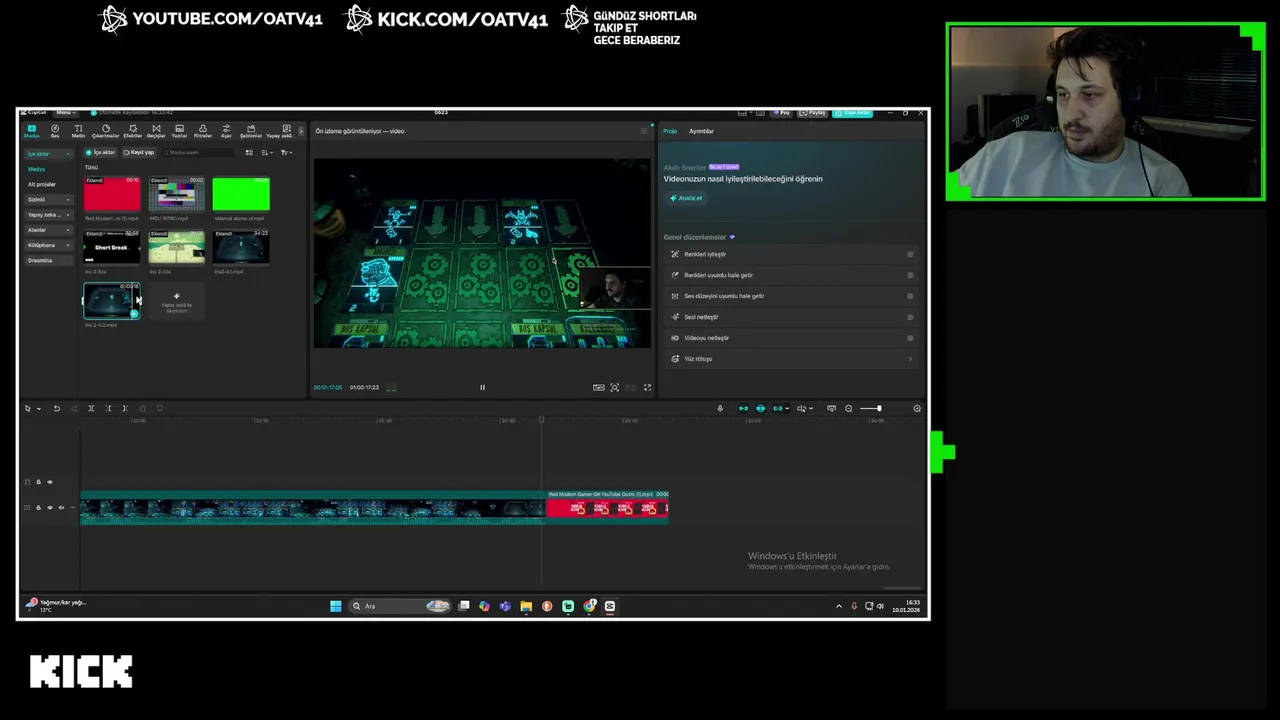This screenshot has height=720, width=1280.
Task: Open the Çıkartmalar stickers tab
Action: [106, 130]
